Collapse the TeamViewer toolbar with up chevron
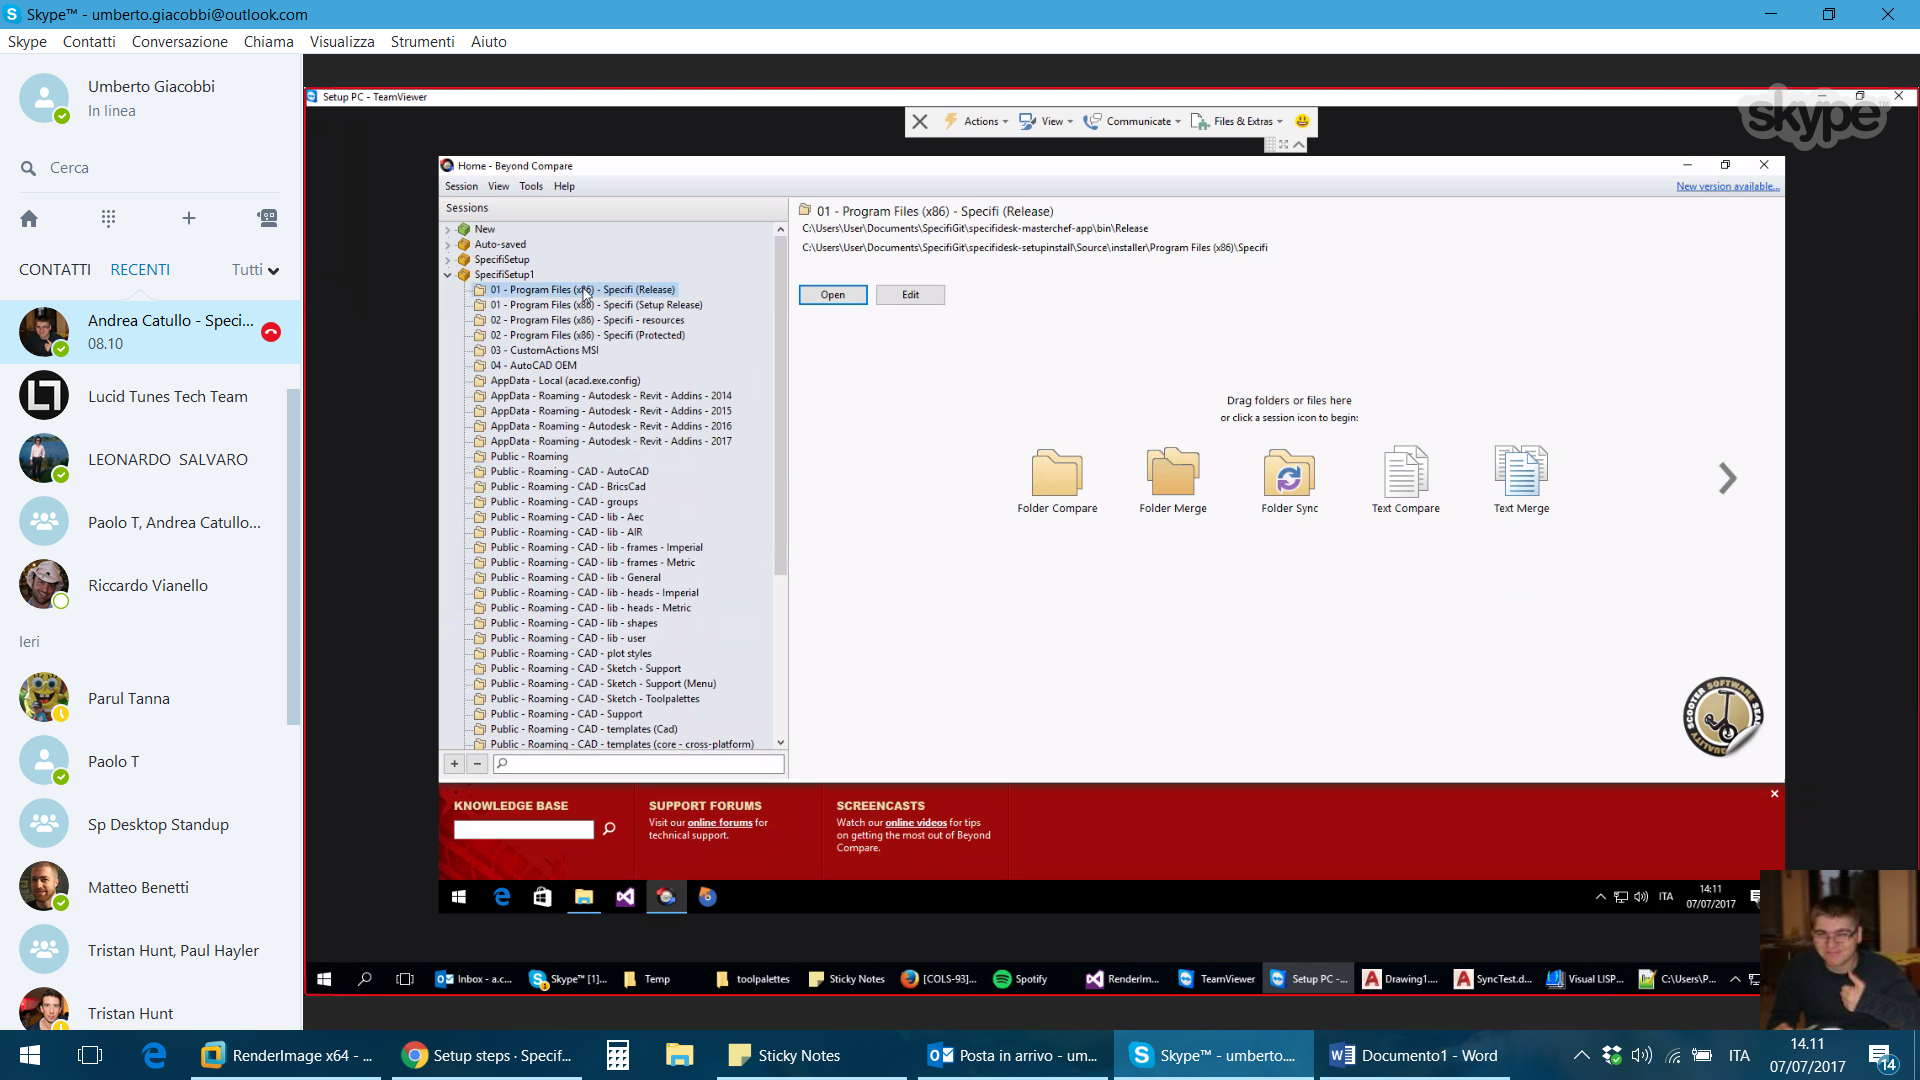Screen dimensions: 1920x1080 click(1299, 145)
